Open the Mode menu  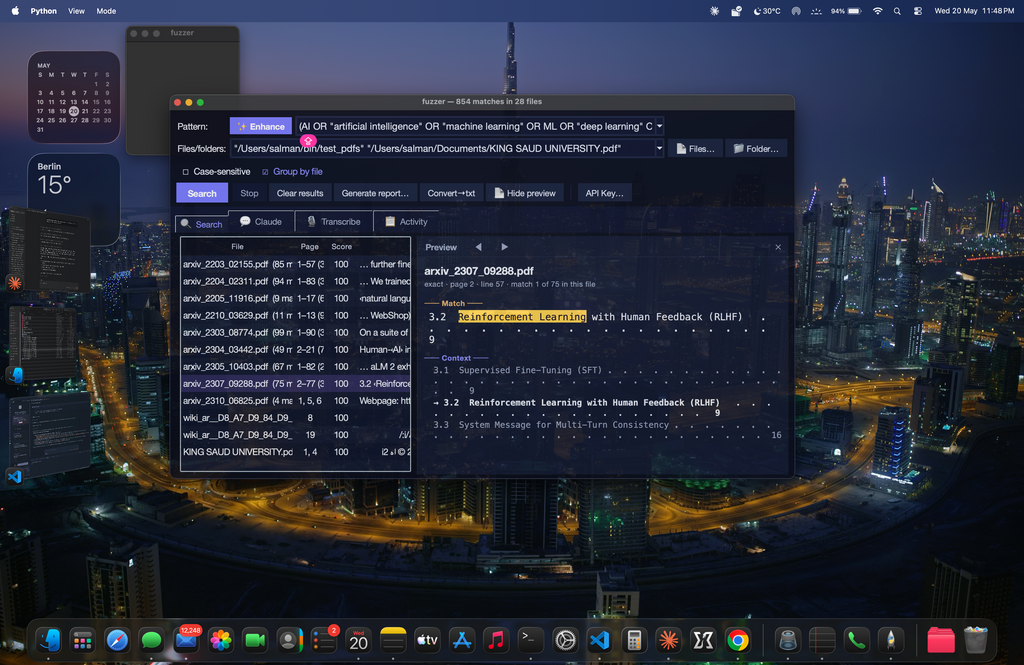pos(106,11)
